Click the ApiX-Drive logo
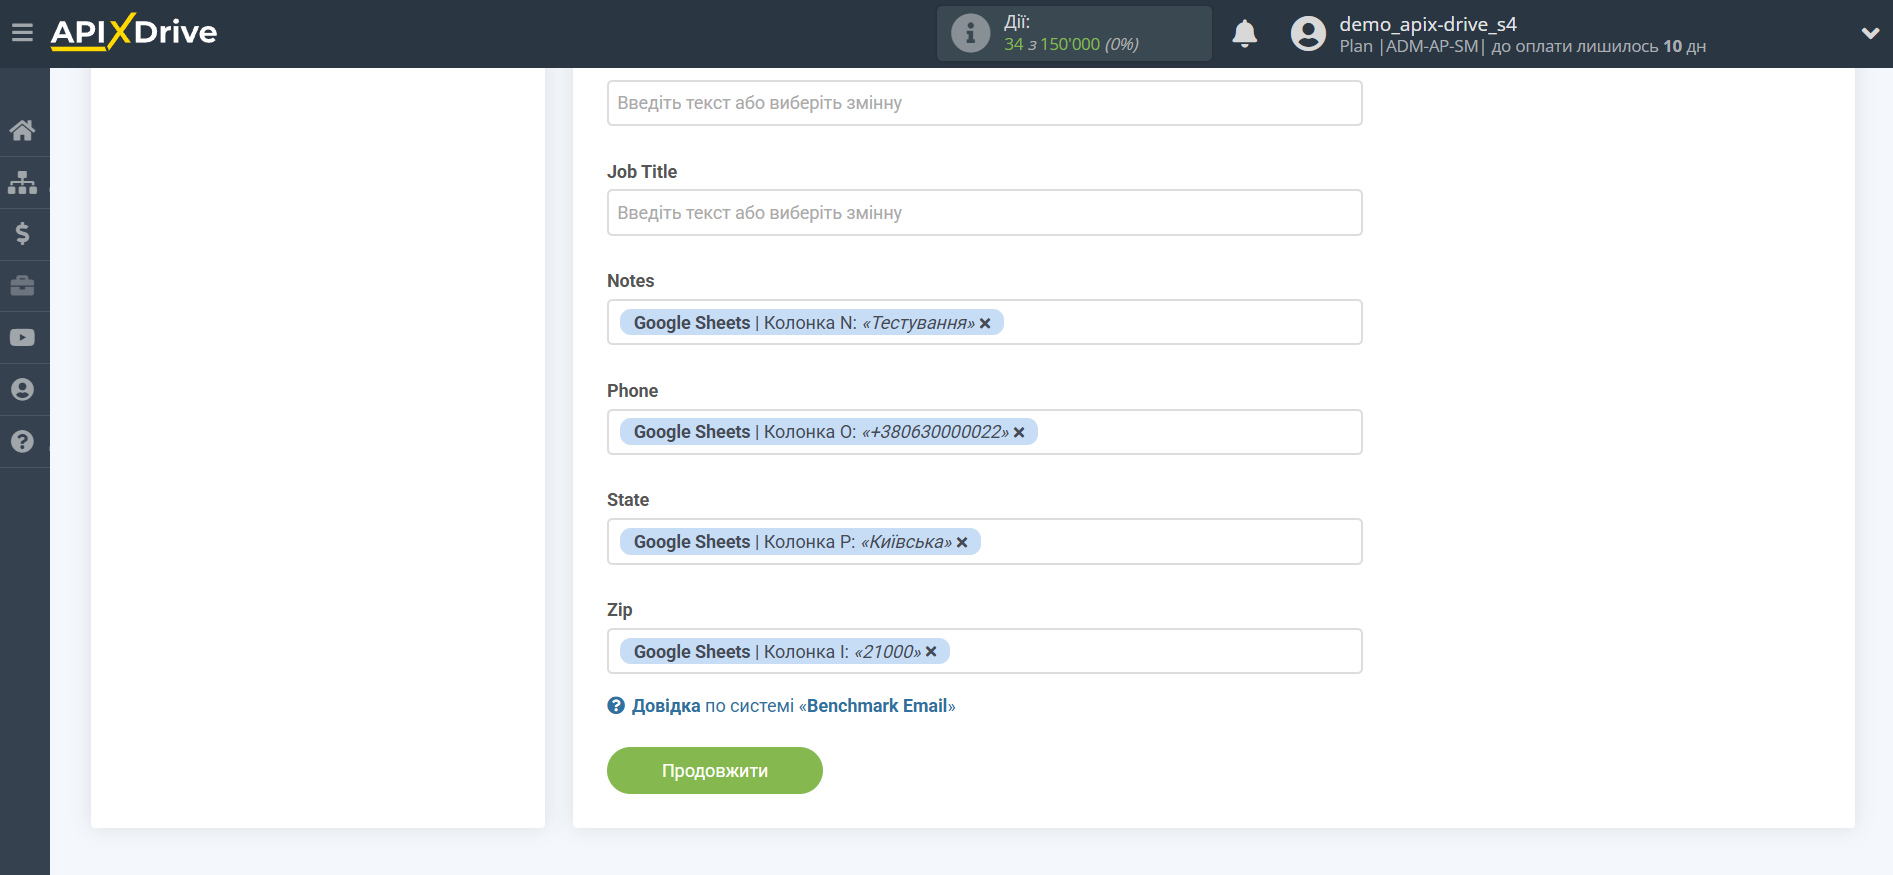The image size is (1893, 875). point(134,32)
